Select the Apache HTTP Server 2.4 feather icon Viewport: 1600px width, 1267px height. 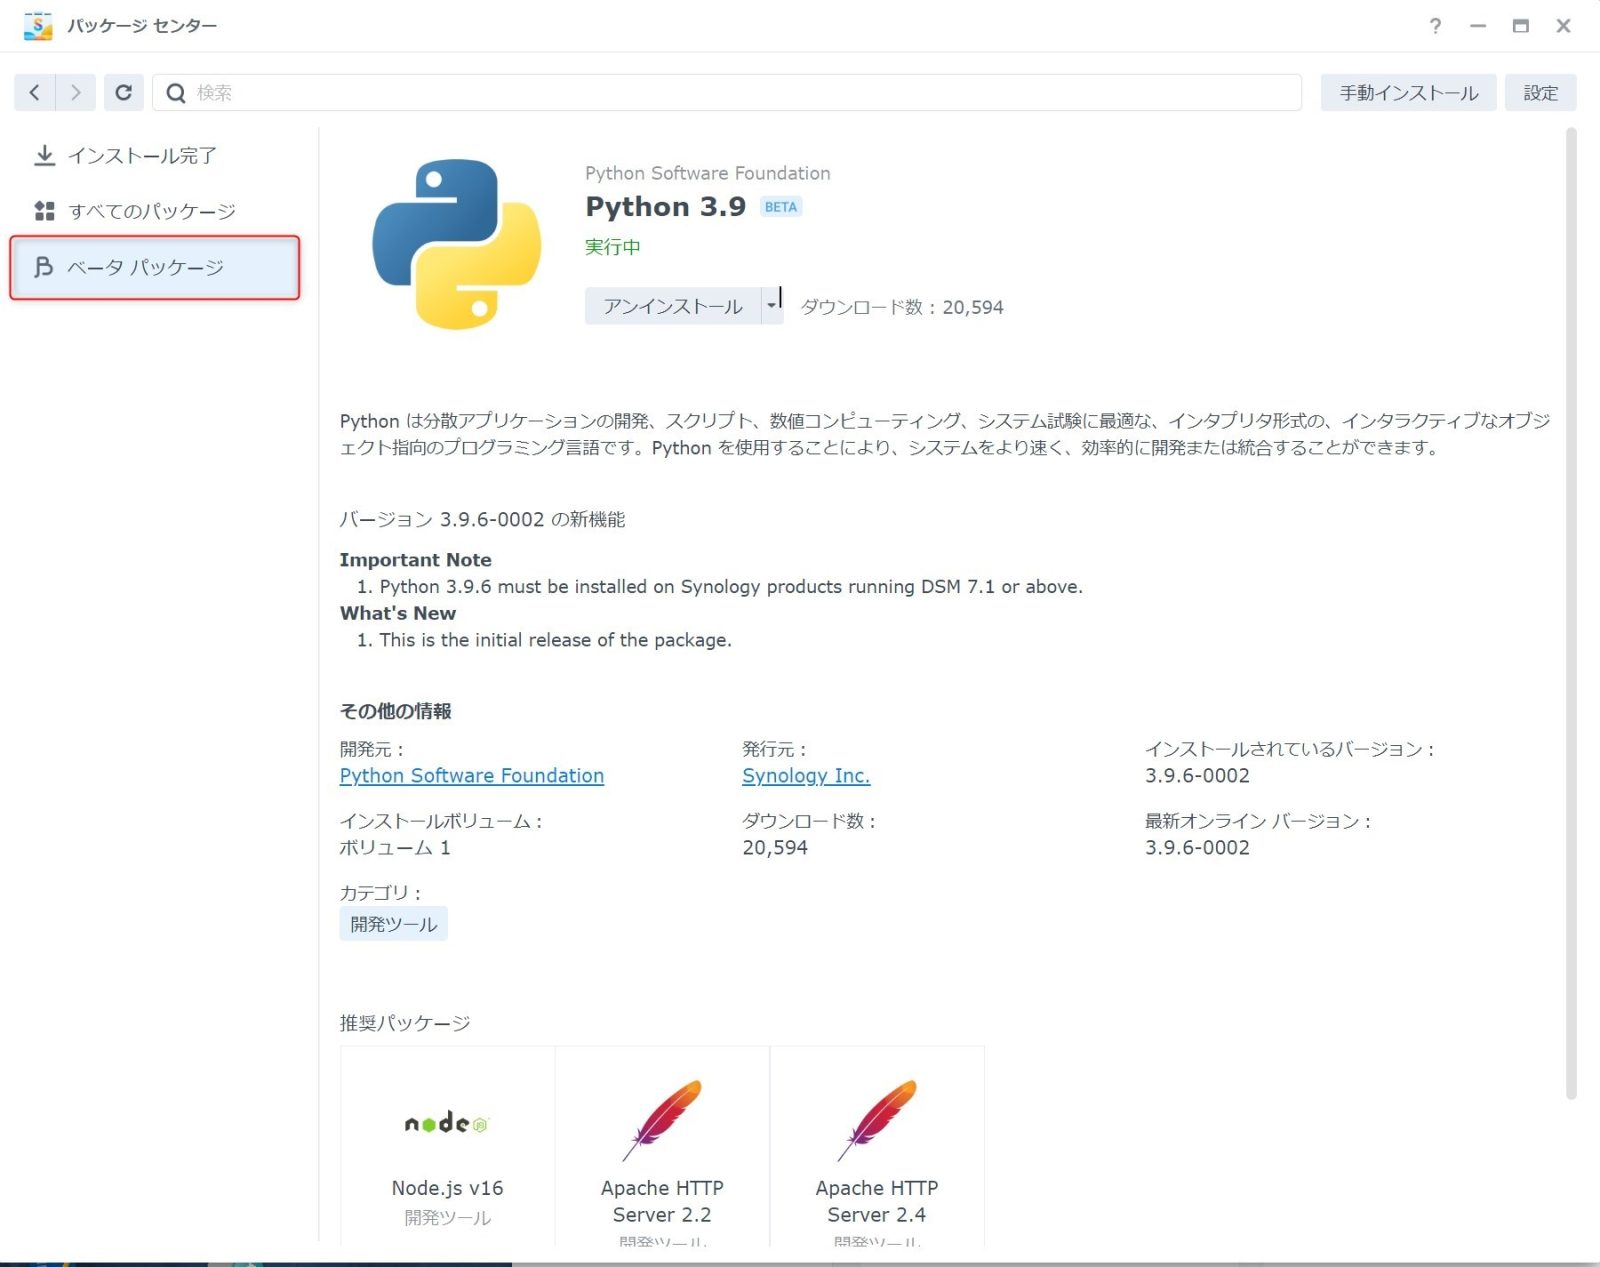pos(877,1120)
